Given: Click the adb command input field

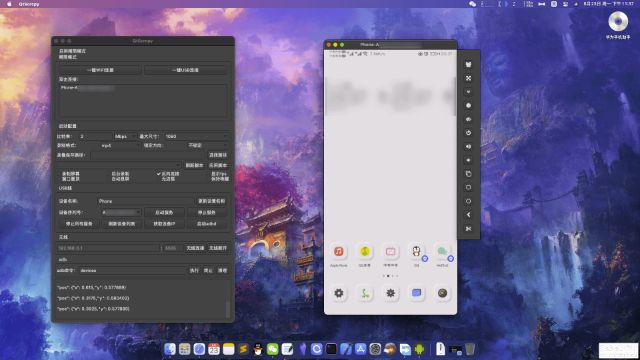Looking at the screenshot, I should click(132, 271).
